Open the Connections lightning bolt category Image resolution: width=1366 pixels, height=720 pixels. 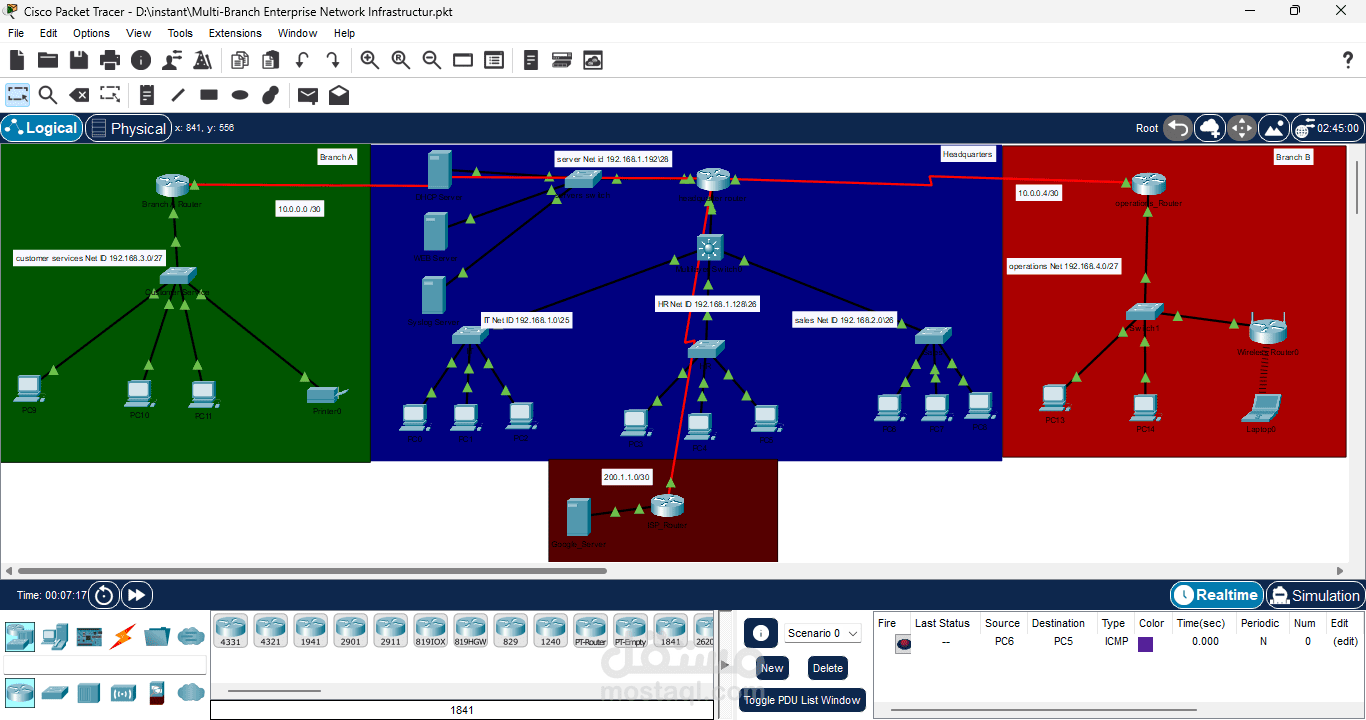pos(120,637)
